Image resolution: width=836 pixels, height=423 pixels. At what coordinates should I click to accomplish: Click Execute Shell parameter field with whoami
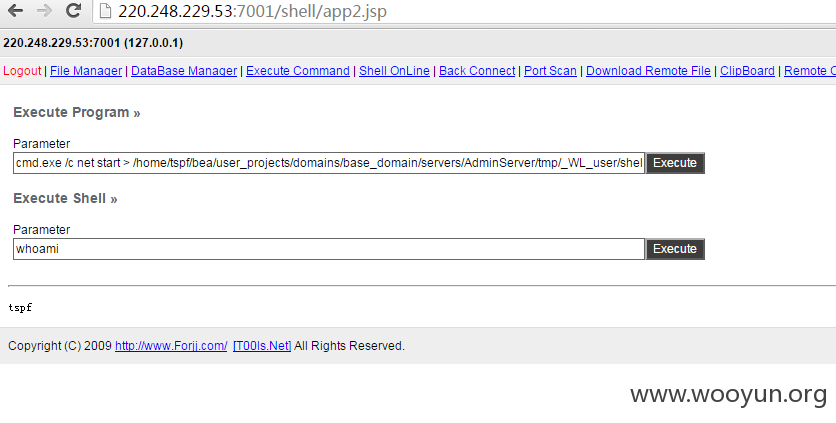tap(329, 249)
